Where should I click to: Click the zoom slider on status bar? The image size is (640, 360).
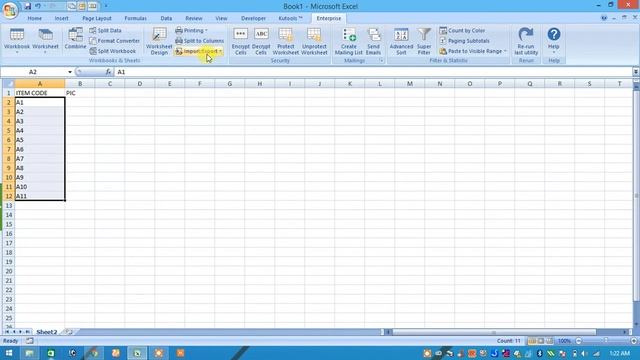tap(606, 341)
